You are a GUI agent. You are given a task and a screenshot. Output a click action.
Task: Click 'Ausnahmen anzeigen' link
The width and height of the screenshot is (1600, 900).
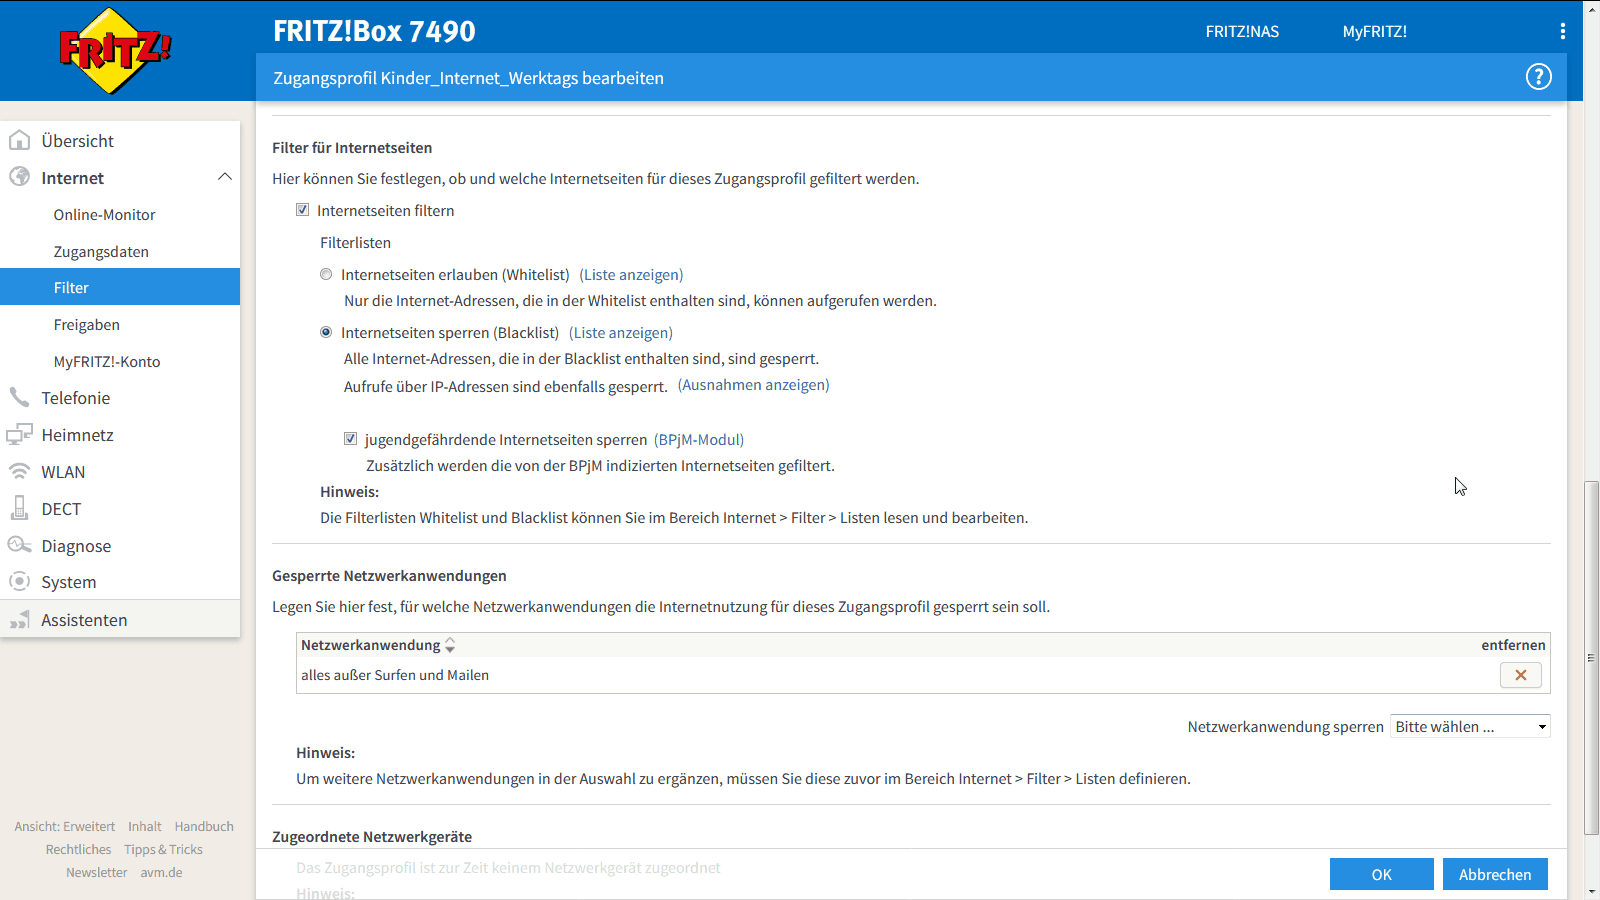[754, 385]
